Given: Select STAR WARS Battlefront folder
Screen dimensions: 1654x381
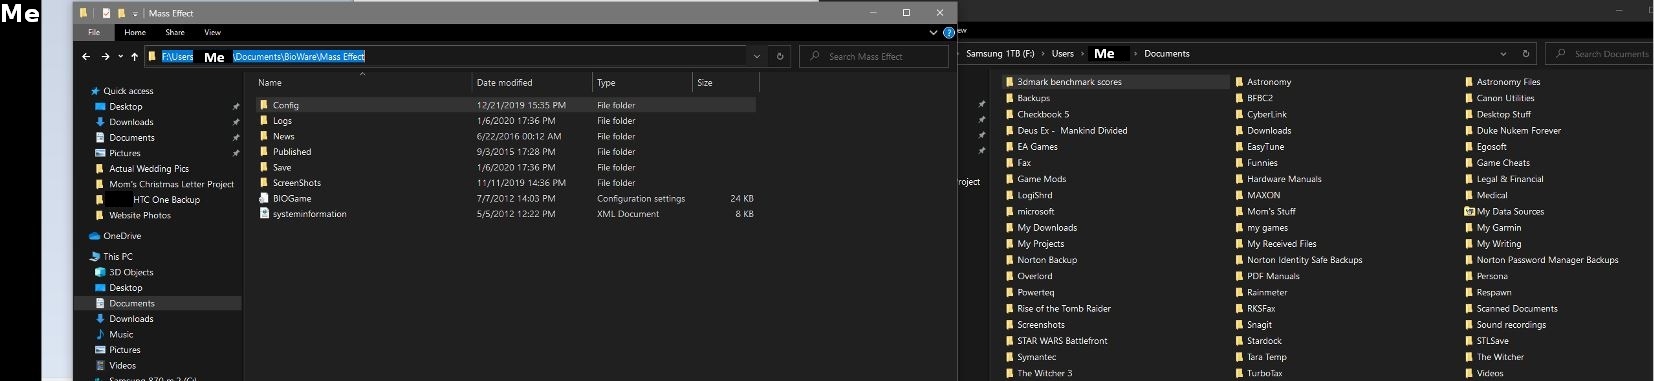Looking at the screenshot, I should [1062, 341].
